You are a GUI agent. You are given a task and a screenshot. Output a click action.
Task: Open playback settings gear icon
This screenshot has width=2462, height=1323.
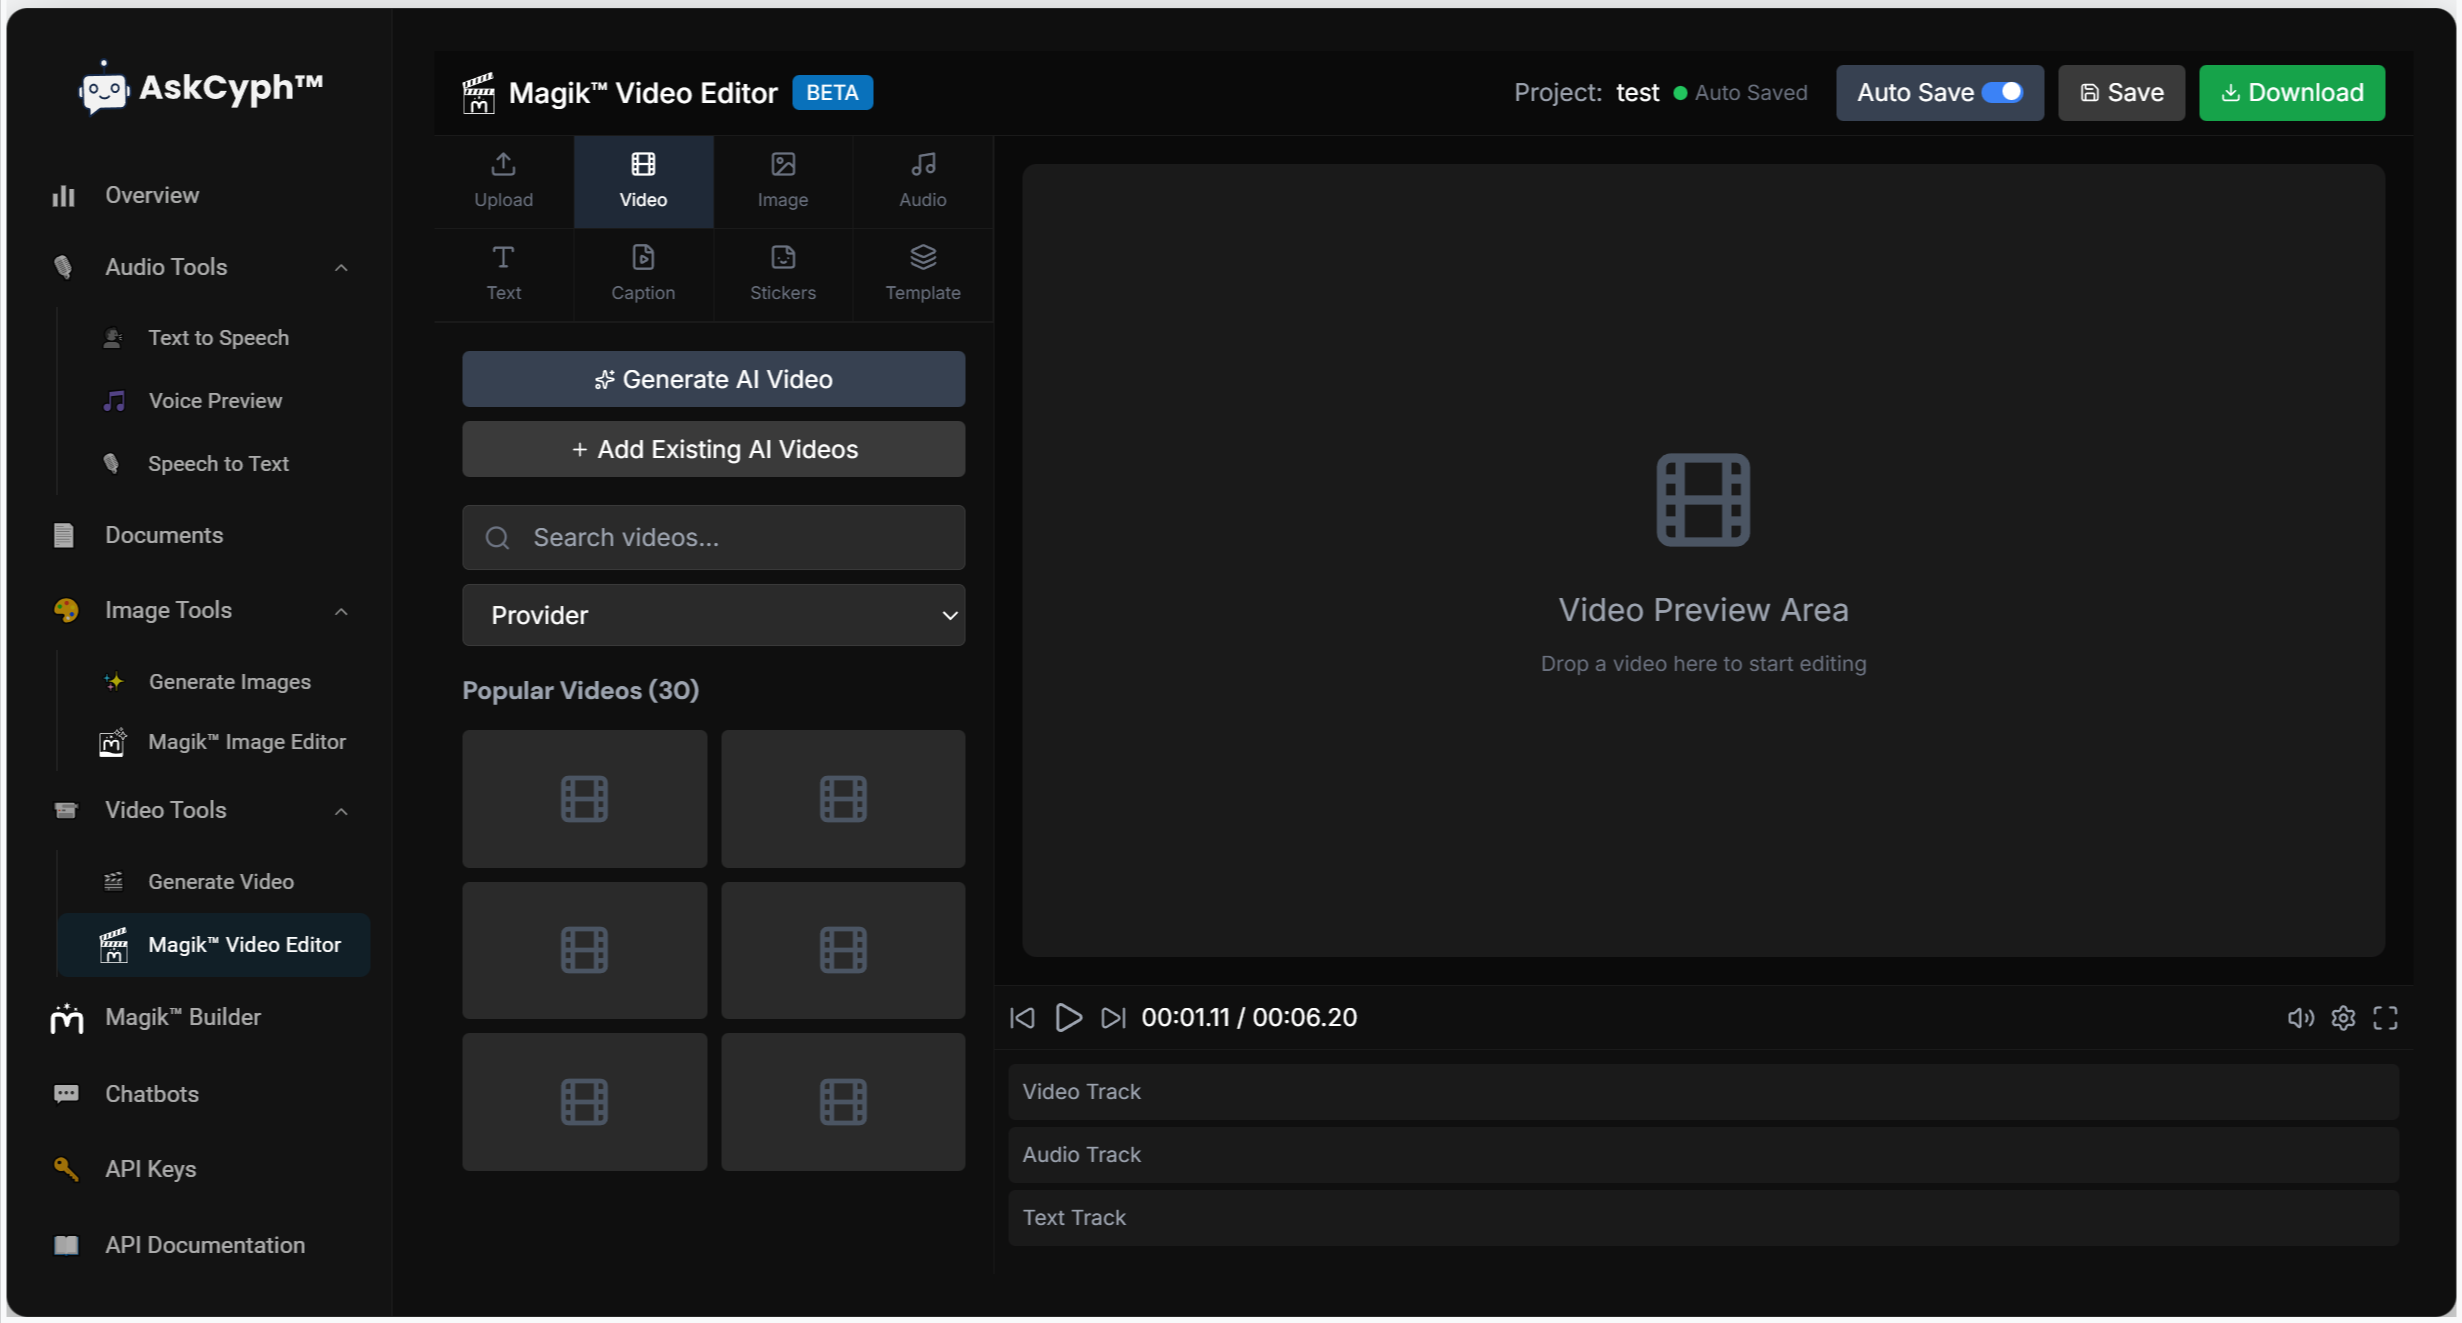click(2342, 1017)
